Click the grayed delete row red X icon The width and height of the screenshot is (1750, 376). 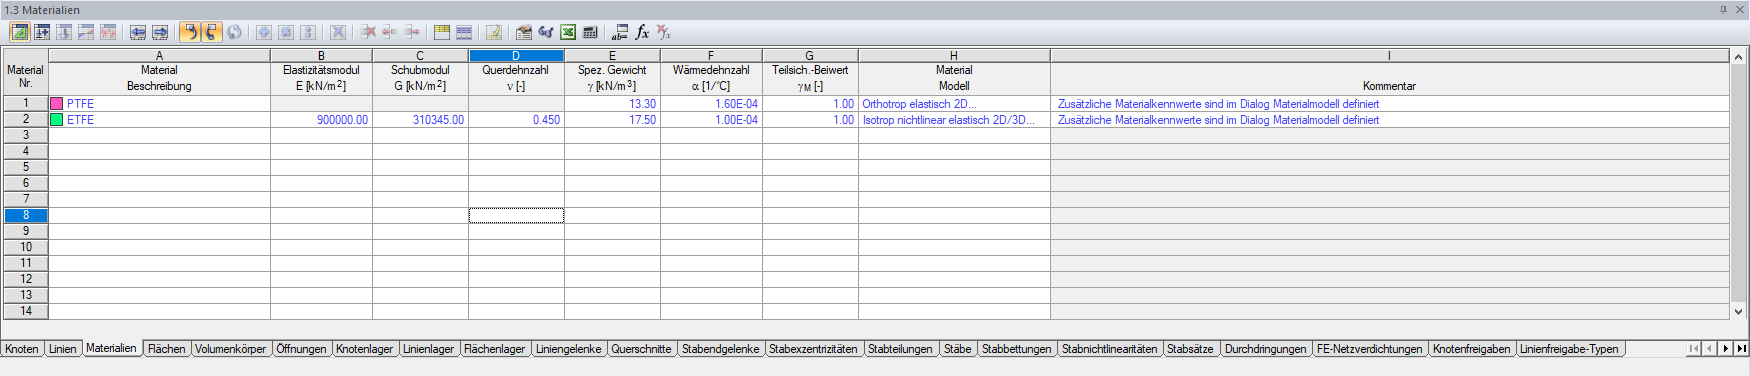tap(368, 32)
